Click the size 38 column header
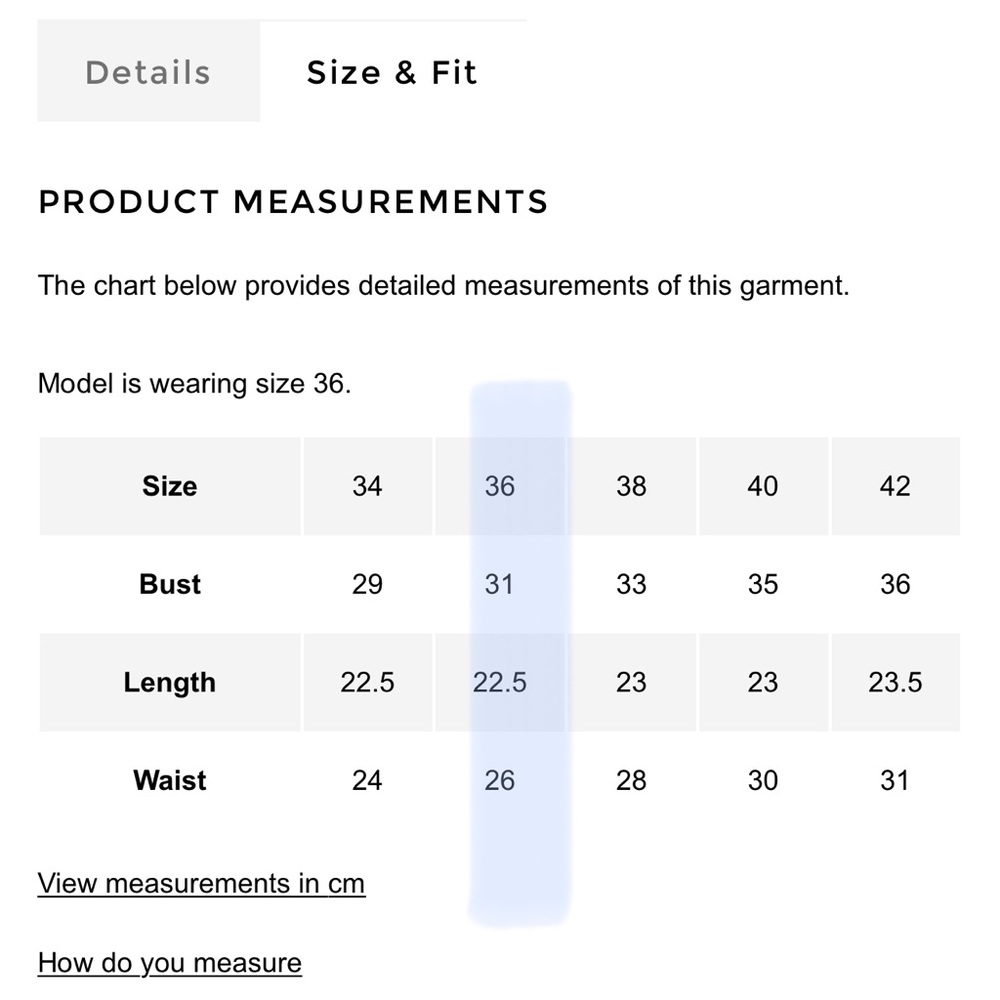The height and width of the screenshot is (1000, 1000). tap(631, 486)
